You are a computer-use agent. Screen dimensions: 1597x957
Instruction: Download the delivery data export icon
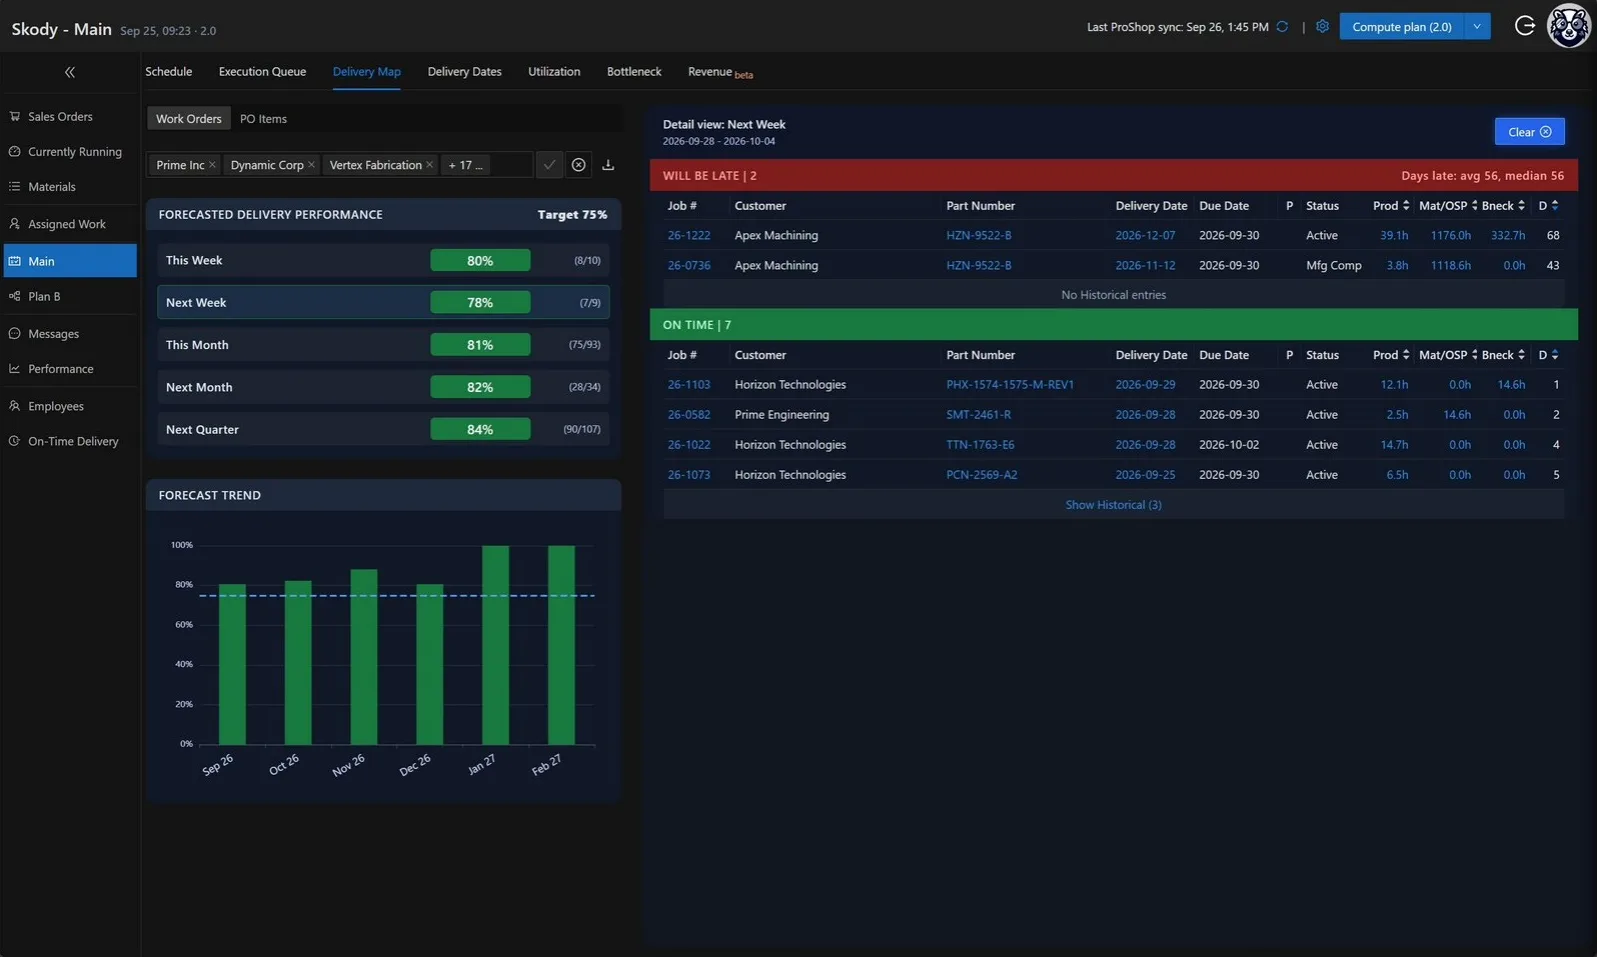tap(608, 165)
